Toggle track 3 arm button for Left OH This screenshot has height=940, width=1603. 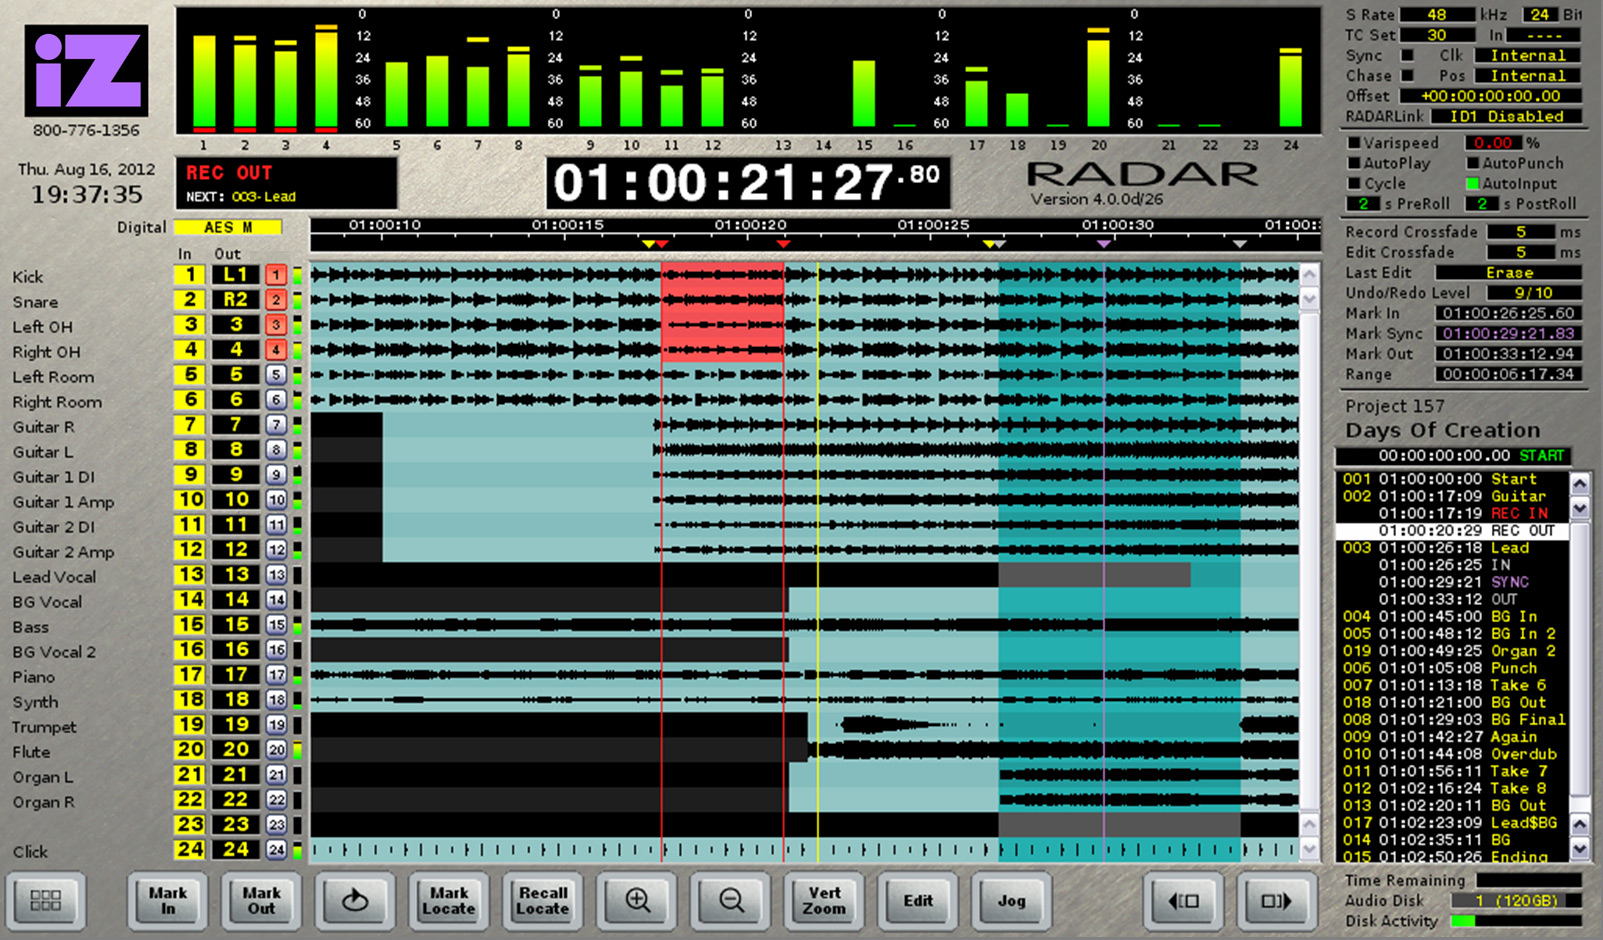(x=276, y=325)
